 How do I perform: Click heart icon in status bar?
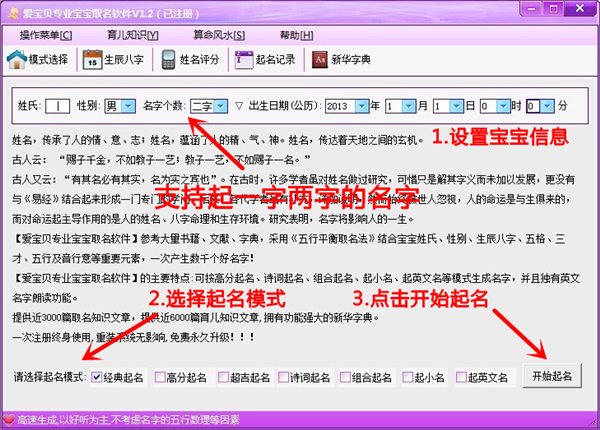pyautogui.click(x=8, y=420)
